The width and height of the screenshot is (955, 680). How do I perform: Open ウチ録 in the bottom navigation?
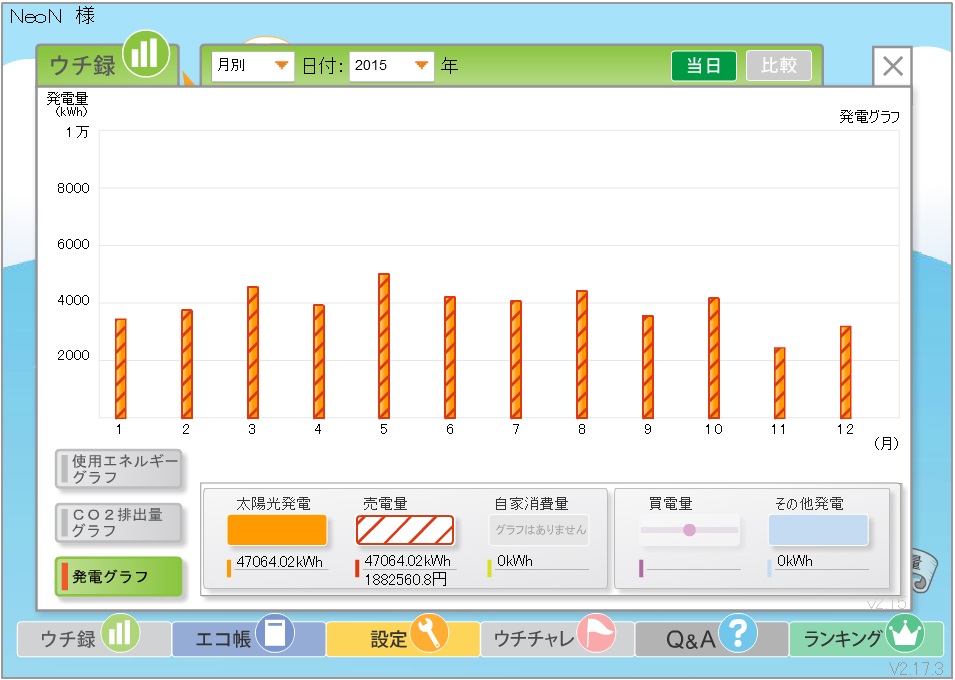(94, 639)
